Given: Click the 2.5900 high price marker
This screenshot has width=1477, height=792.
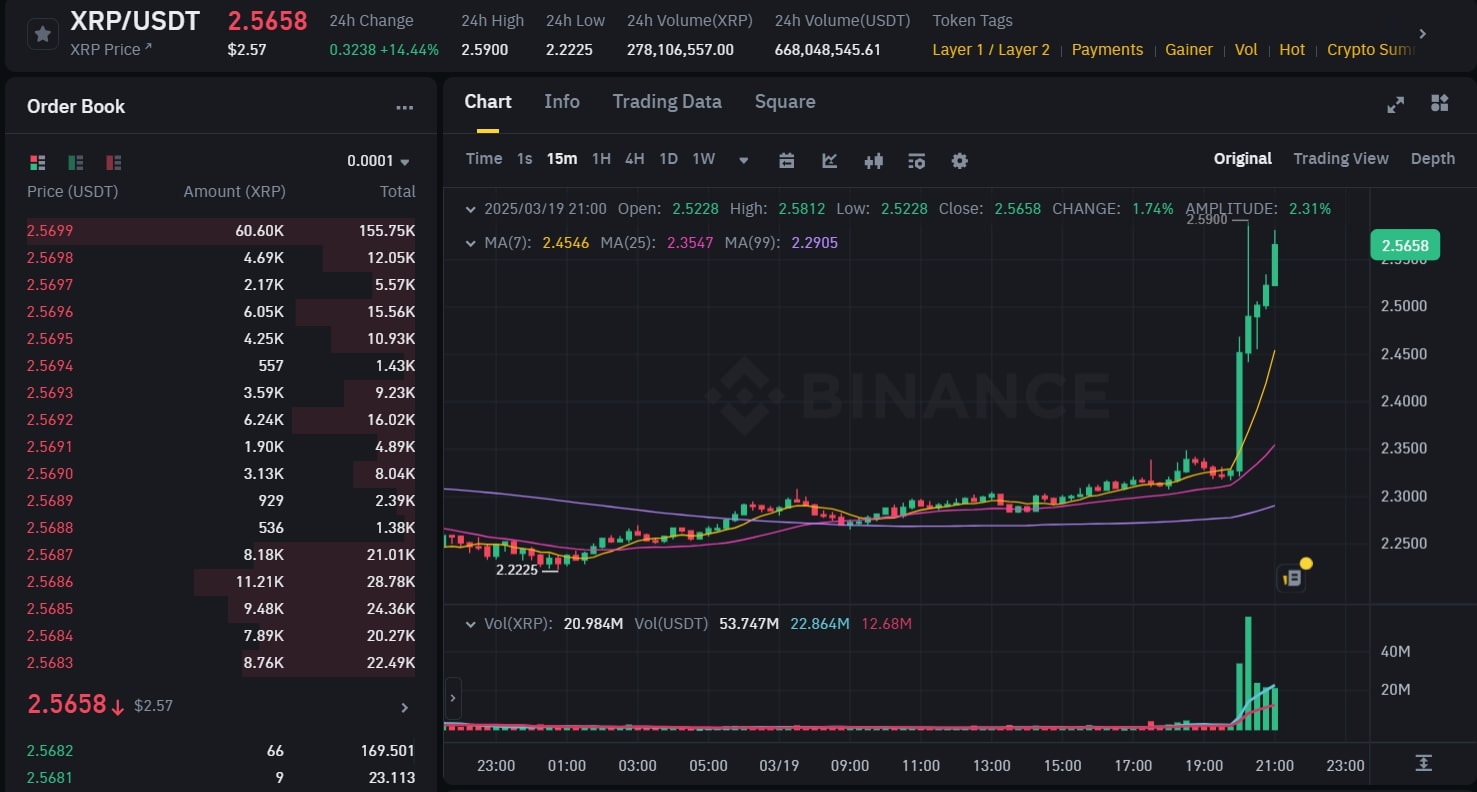Looking at the screenshot, I should pos(1206,219).
